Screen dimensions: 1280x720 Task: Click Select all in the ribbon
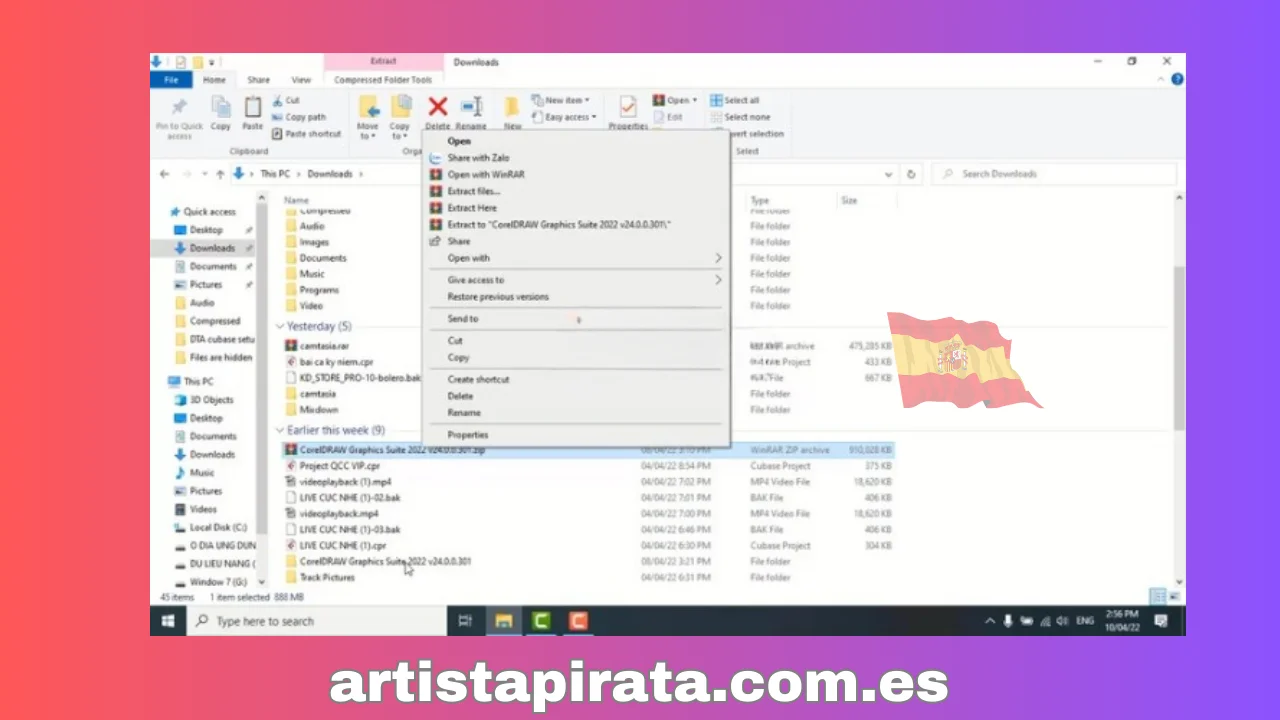pos(735,100)
